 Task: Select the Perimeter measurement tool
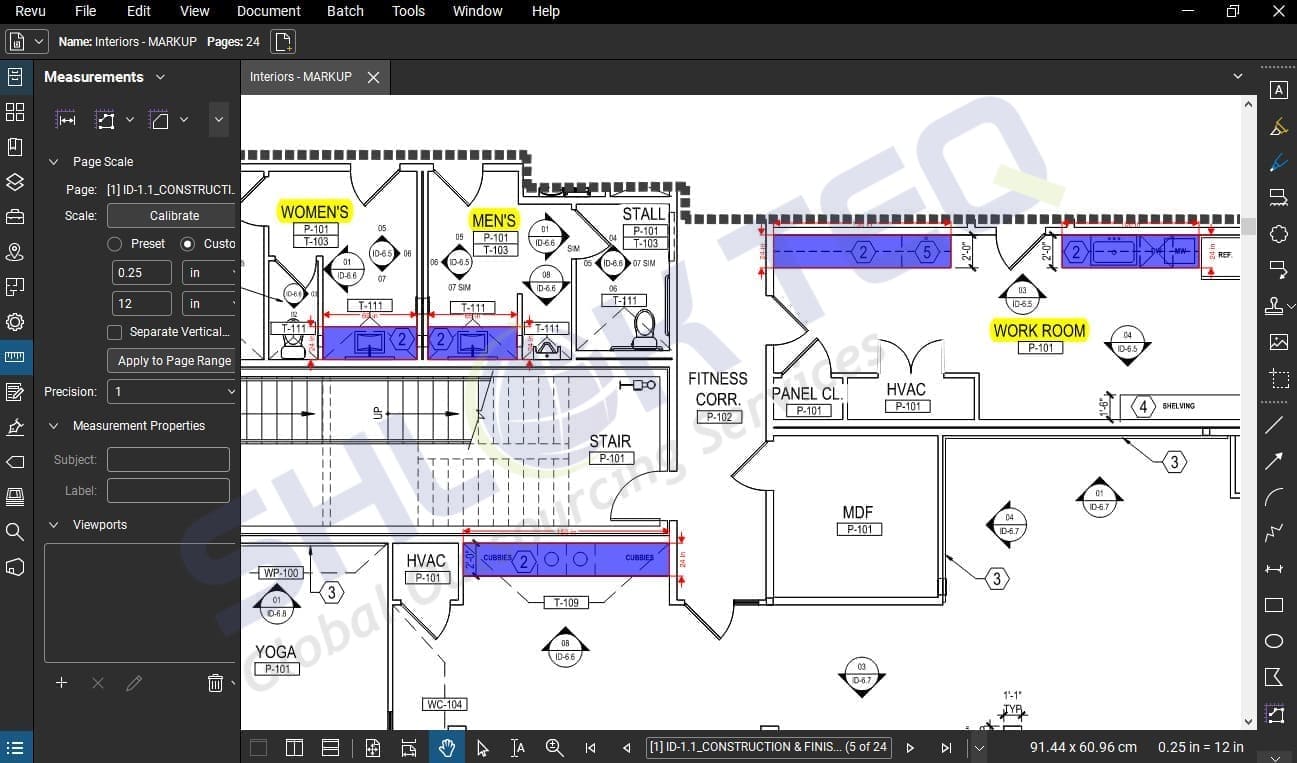click(105, 120)
